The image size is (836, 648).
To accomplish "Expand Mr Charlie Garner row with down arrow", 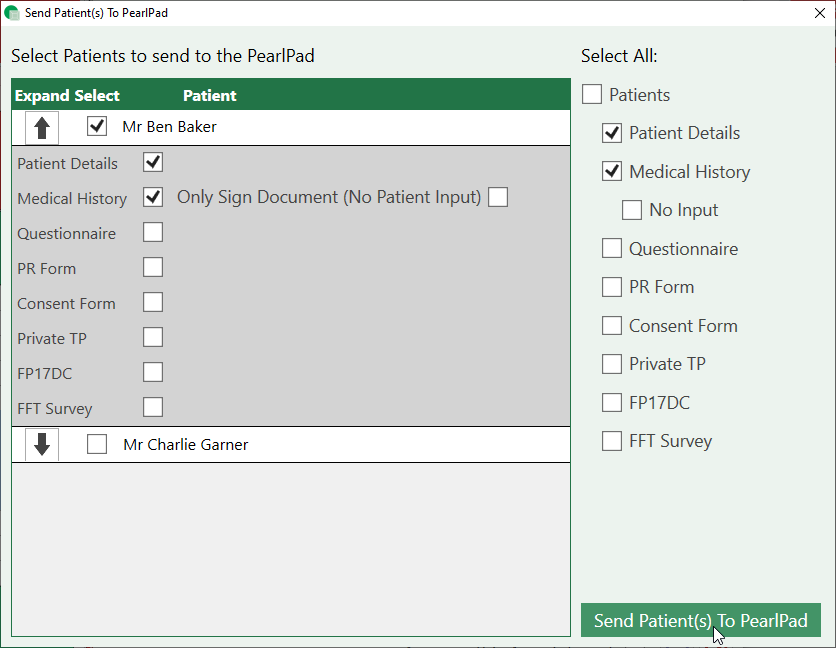I will click(41, 445).
